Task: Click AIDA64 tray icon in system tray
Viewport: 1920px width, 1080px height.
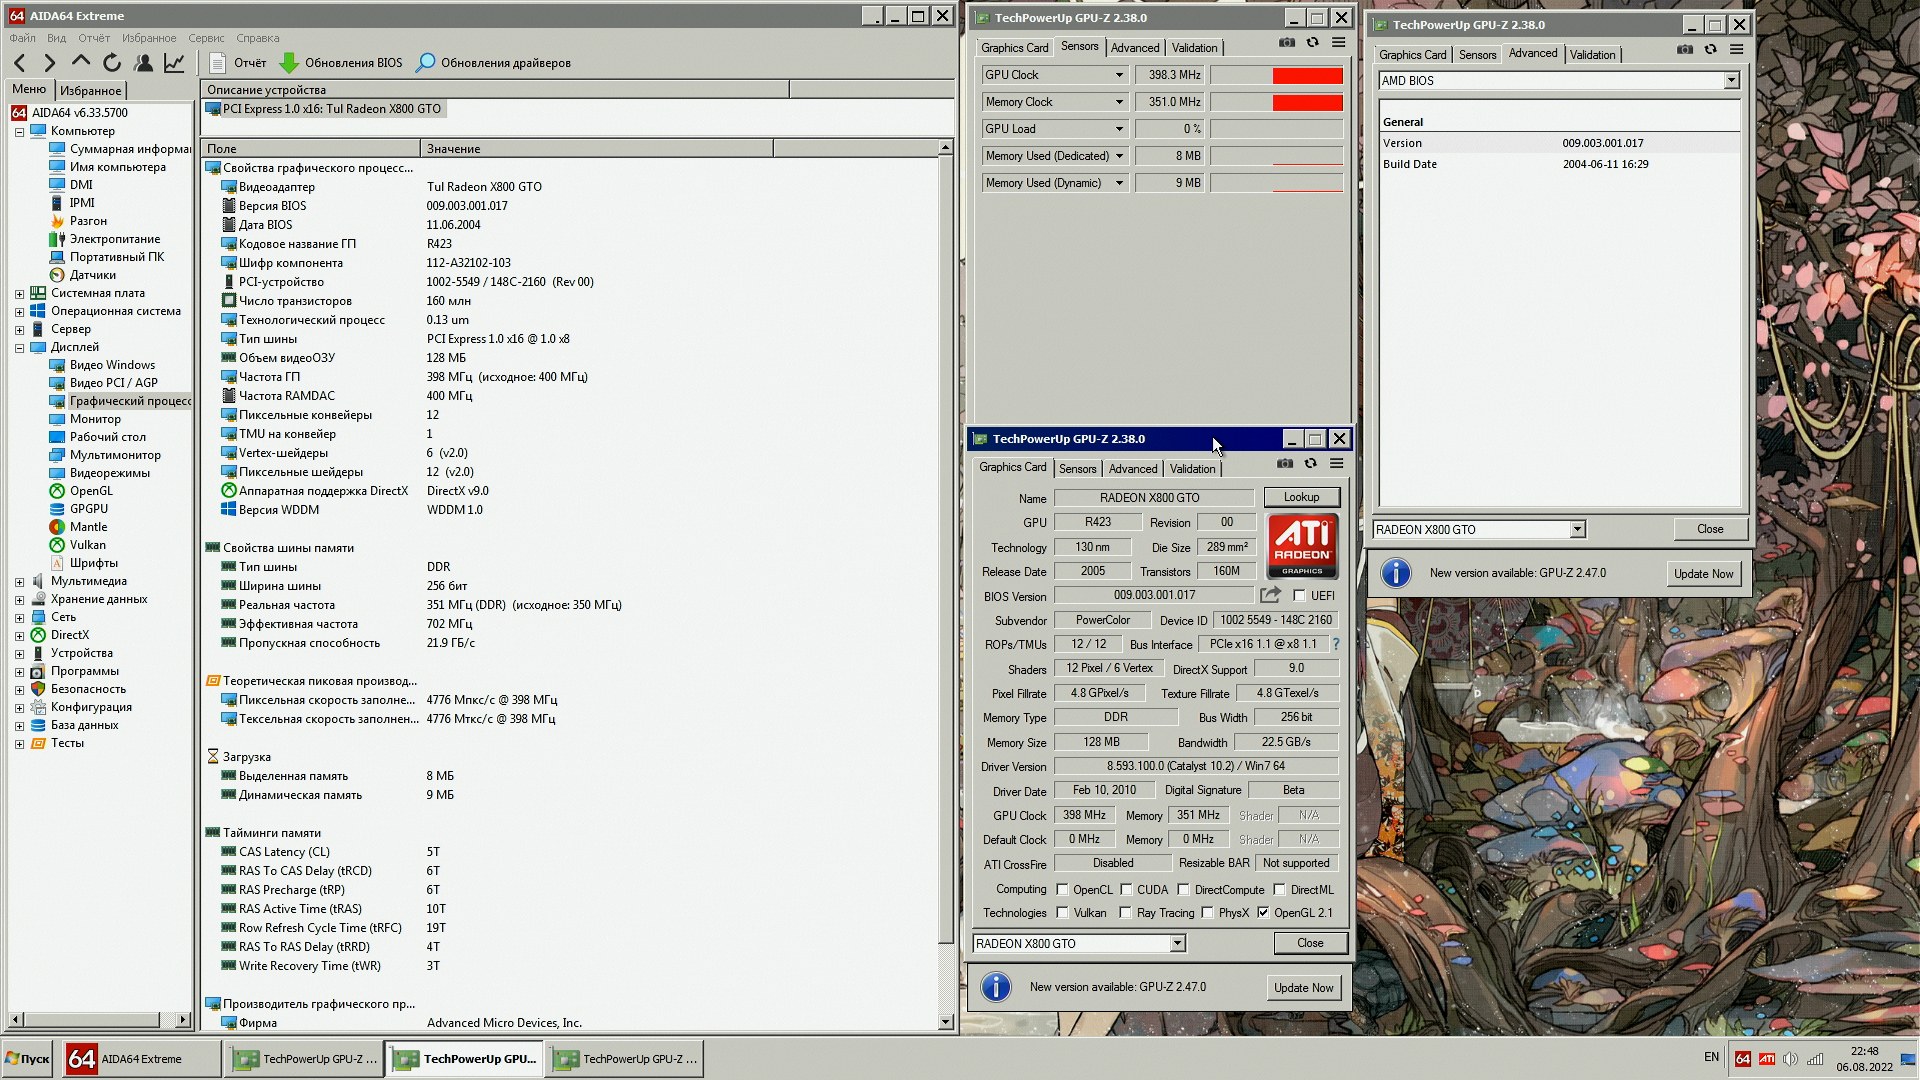Action: (x=1743, y=1059)
